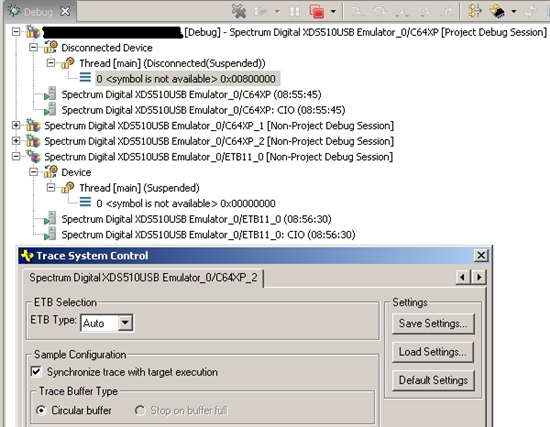Viewport: 550px width, 427px height.
Task: Collapse Thread [main] (Disconnected(Suspended)) node
Action: [51, 63]
